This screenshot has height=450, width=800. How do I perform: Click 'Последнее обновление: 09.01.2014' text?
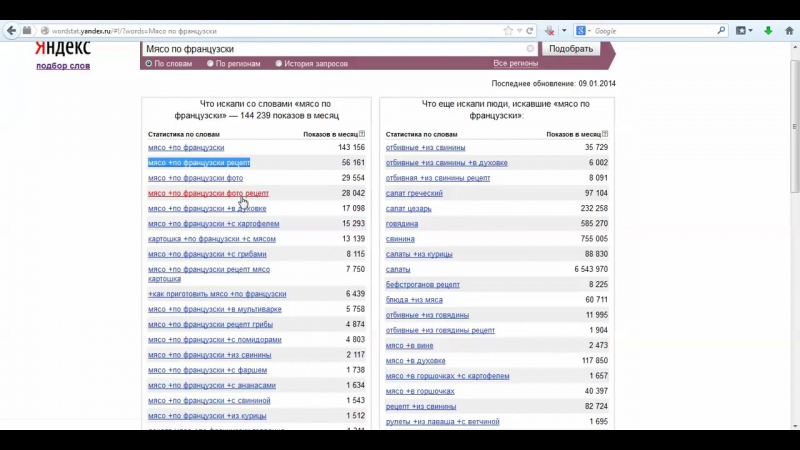(554, 84)
